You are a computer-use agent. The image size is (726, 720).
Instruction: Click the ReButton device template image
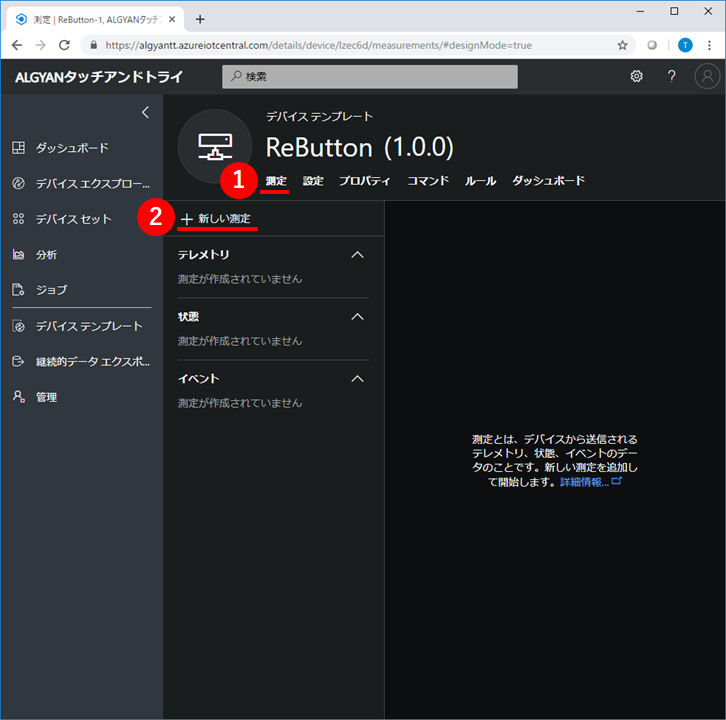(215, 146)
